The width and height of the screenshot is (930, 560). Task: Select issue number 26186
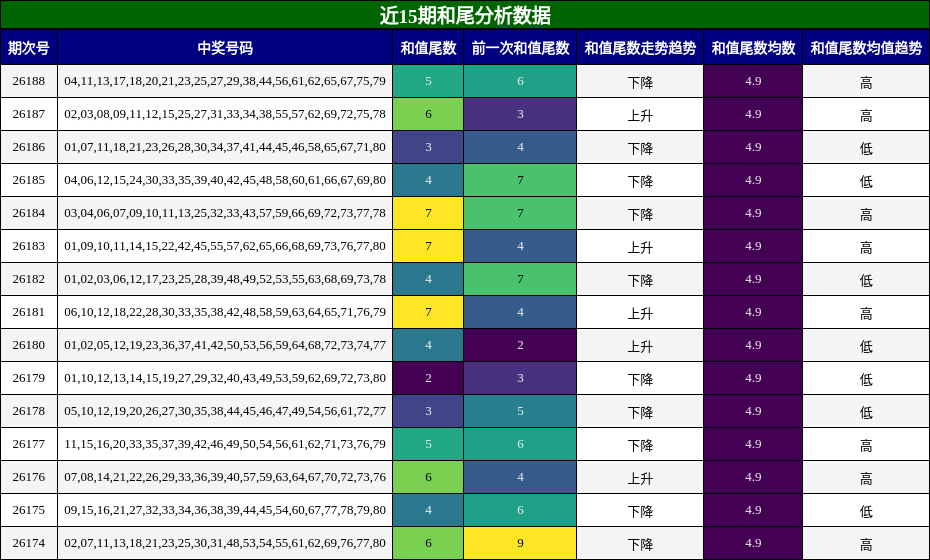point(28,147)
